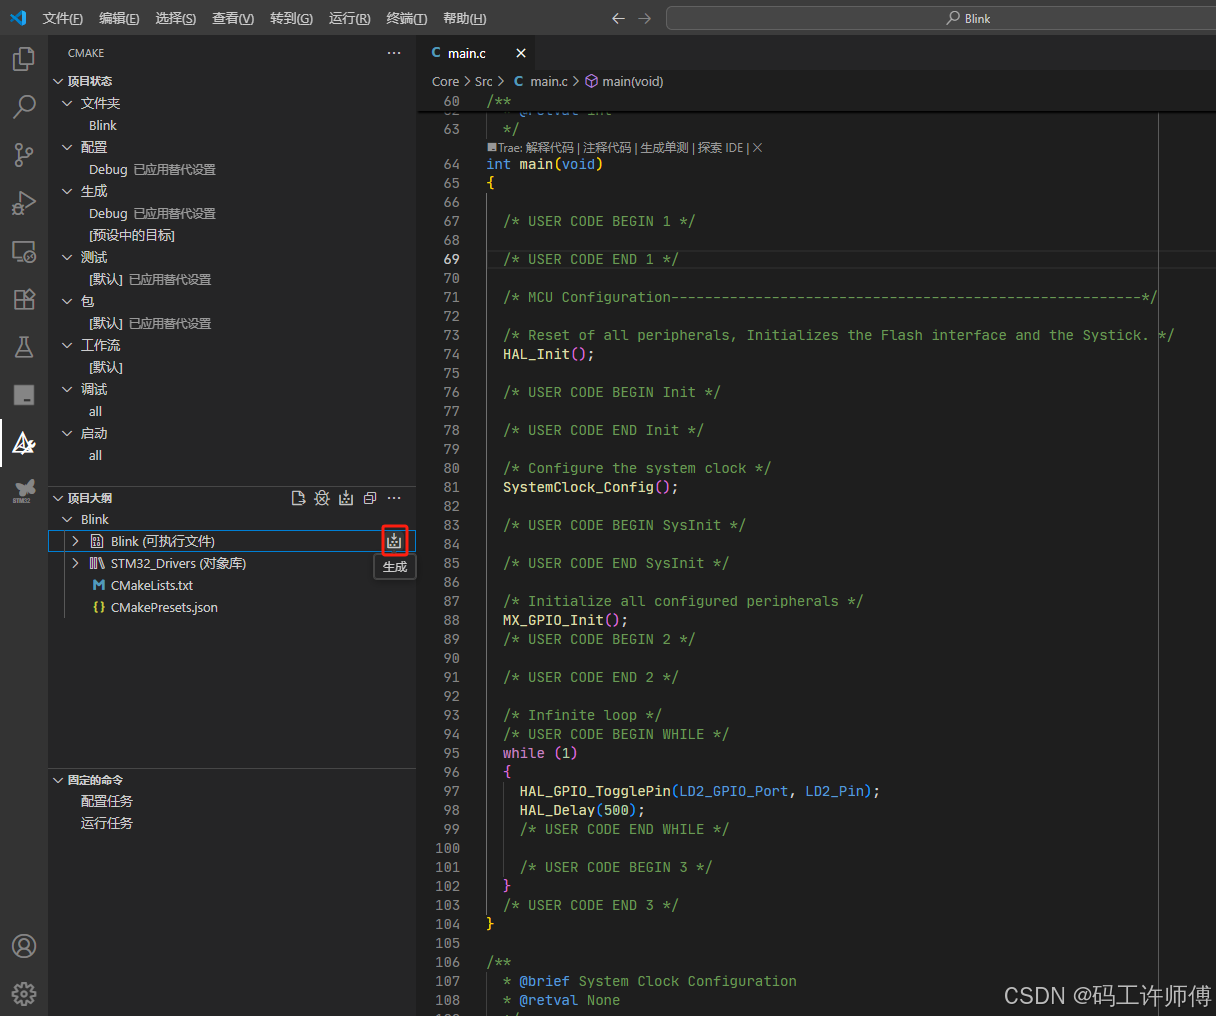Viewport: 1216px width, 1016px height.
Task: Open the Extensions view
Action: tap(24, 299)
